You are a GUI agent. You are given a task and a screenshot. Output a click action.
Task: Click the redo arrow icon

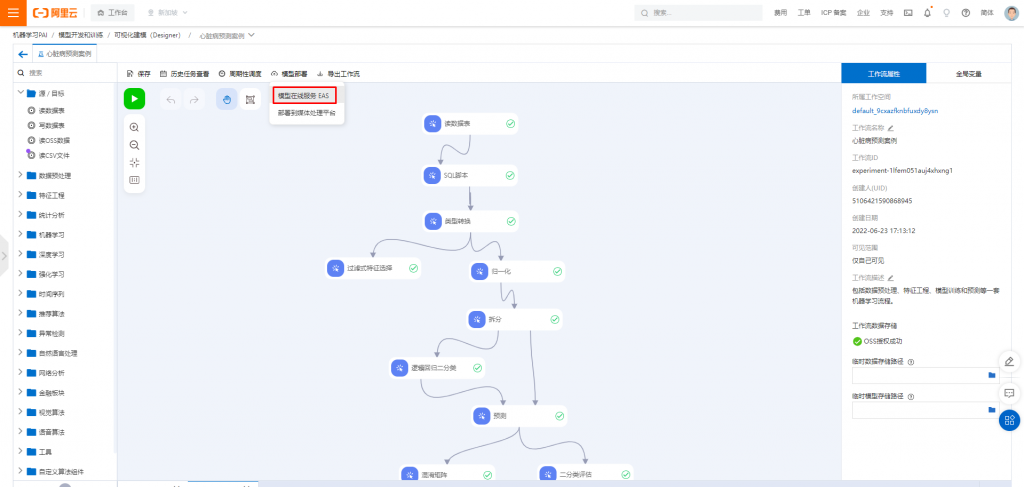pos(194,99)
